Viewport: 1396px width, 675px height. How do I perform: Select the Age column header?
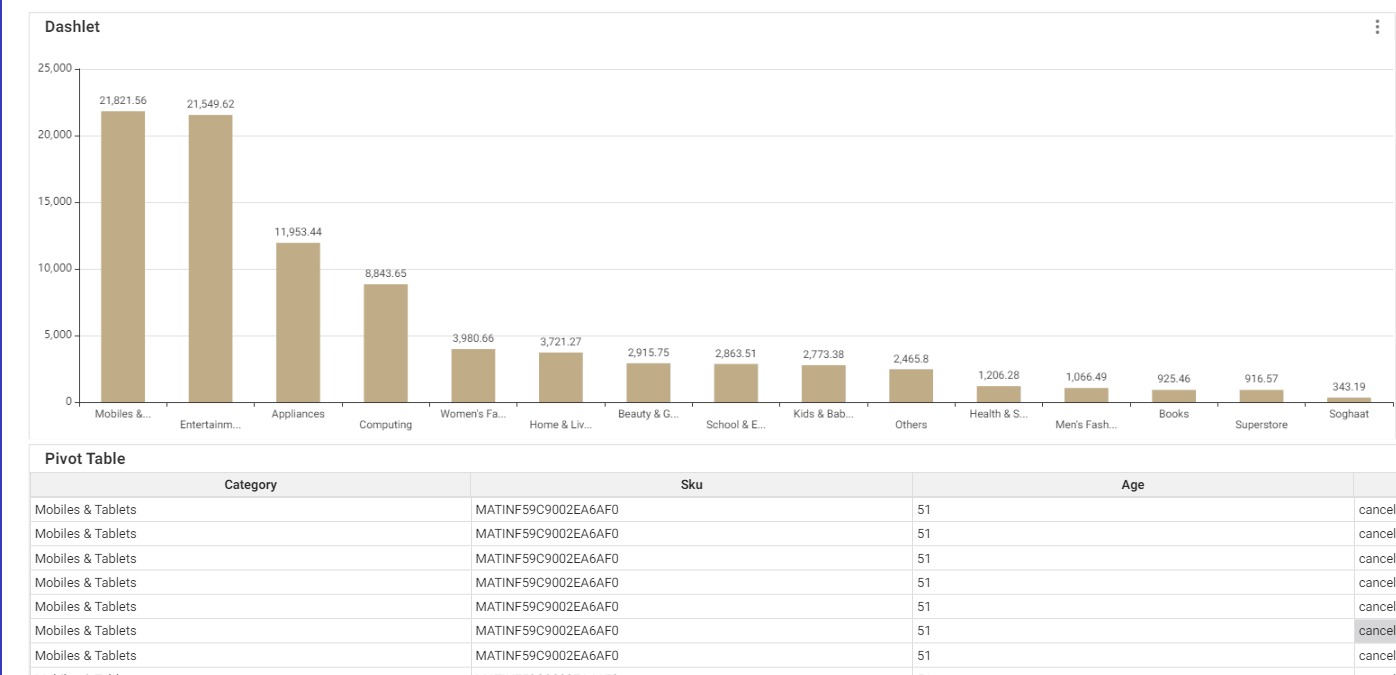point(1133,485)
